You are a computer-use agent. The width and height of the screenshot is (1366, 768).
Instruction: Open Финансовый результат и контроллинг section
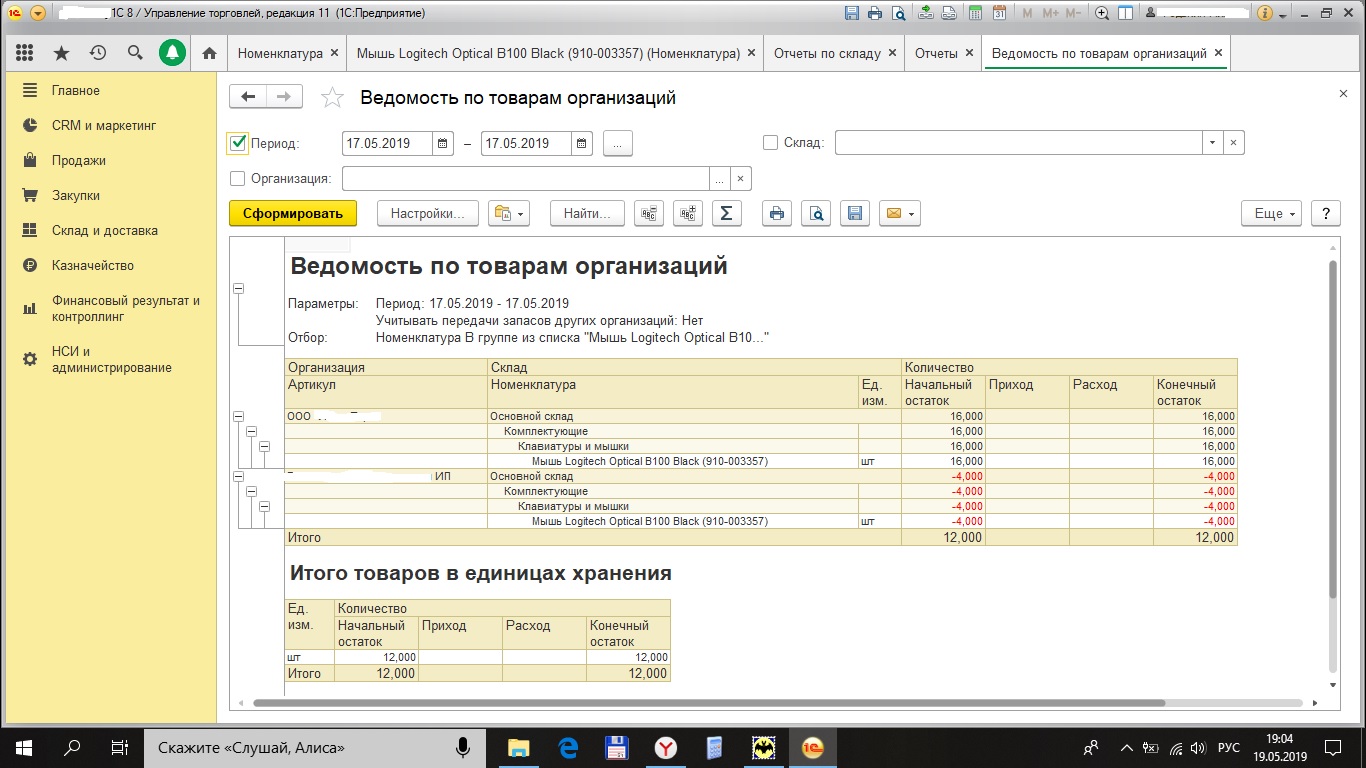tap(126, 308)
